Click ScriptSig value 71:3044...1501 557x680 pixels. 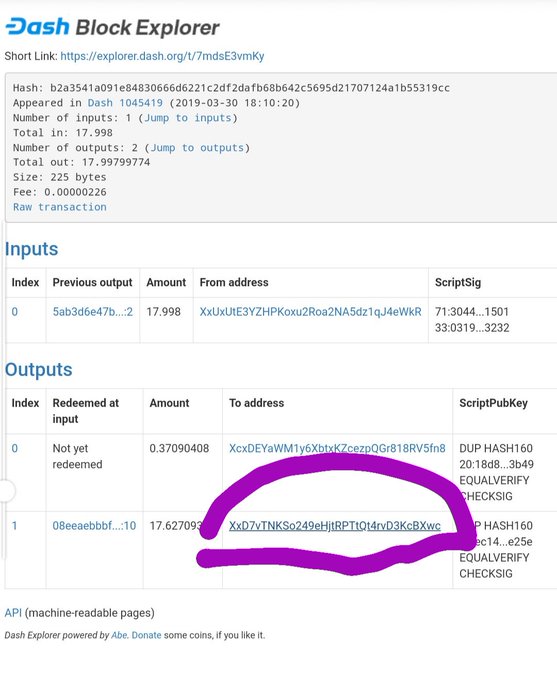pyautogui.click(x=472, y=312)
